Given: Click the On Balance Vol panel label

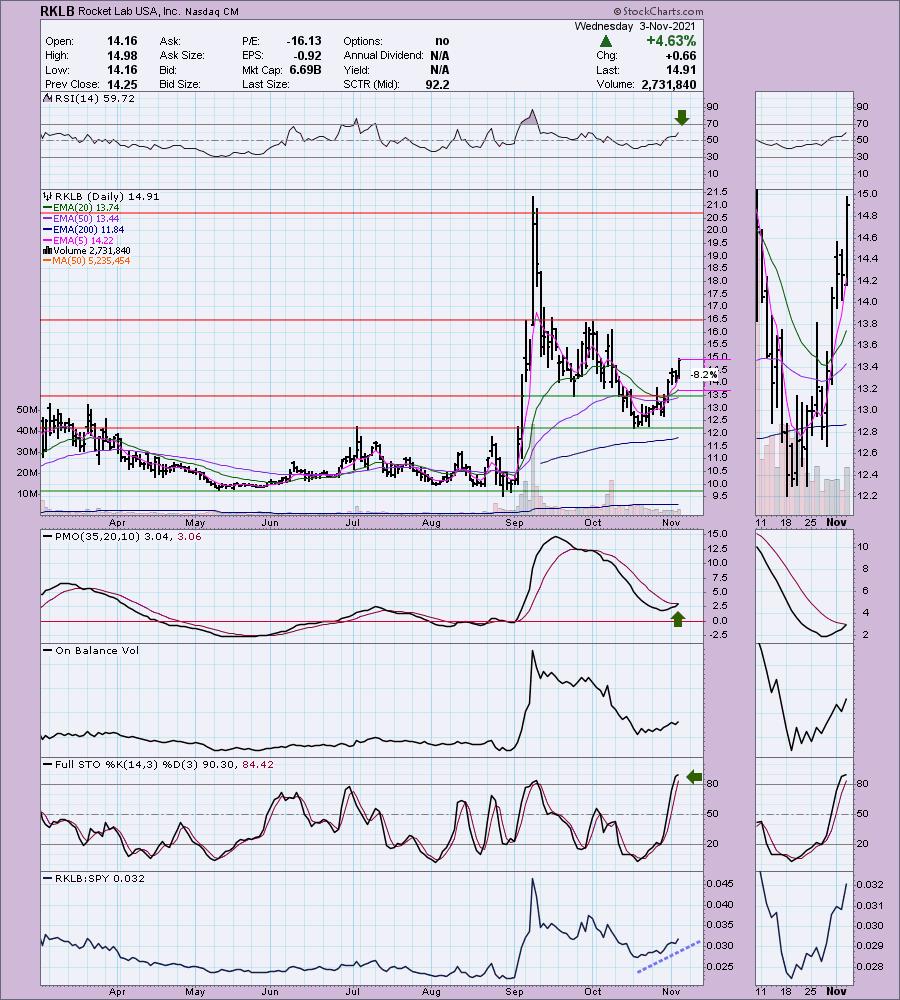Looking at the screenshot, I should click(x=97, y=651).
